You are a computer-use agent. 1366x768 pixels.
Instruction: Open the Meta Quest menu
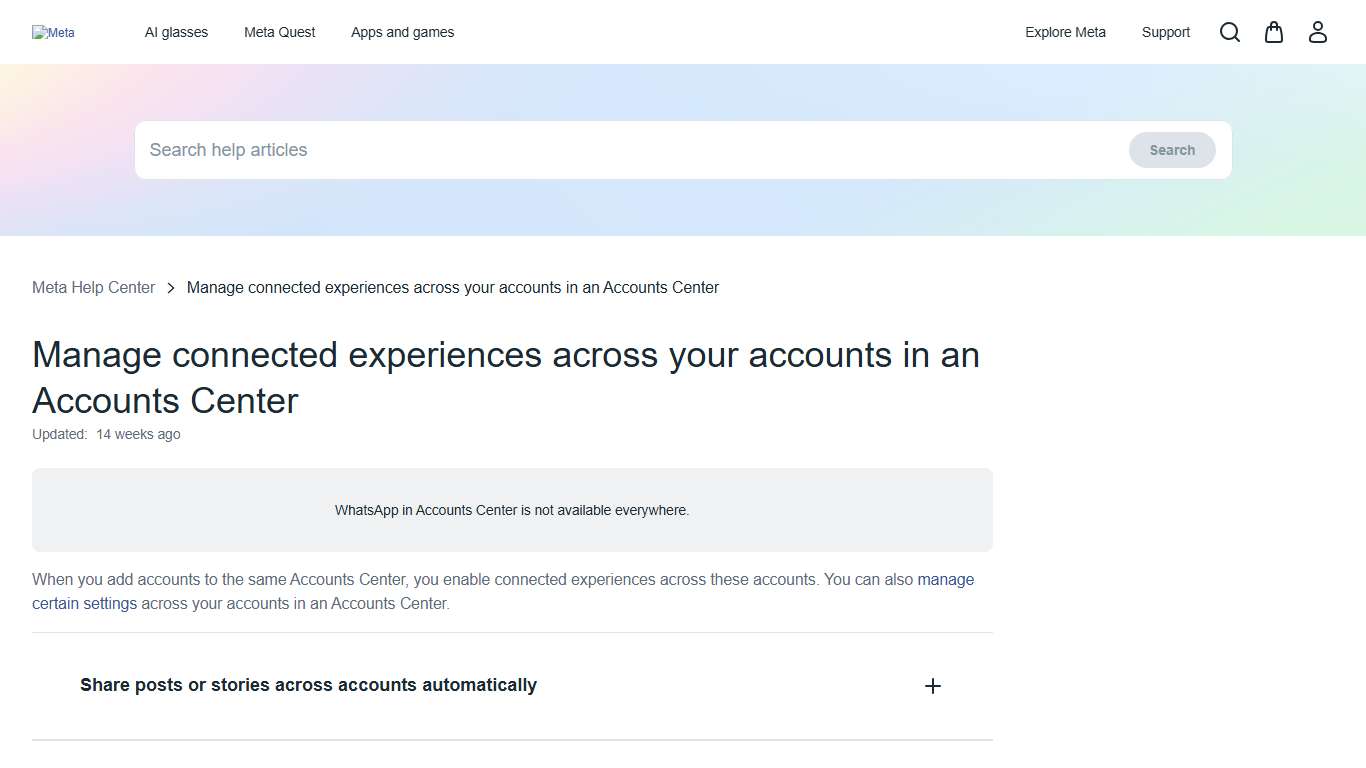click(x=279, y=32)
